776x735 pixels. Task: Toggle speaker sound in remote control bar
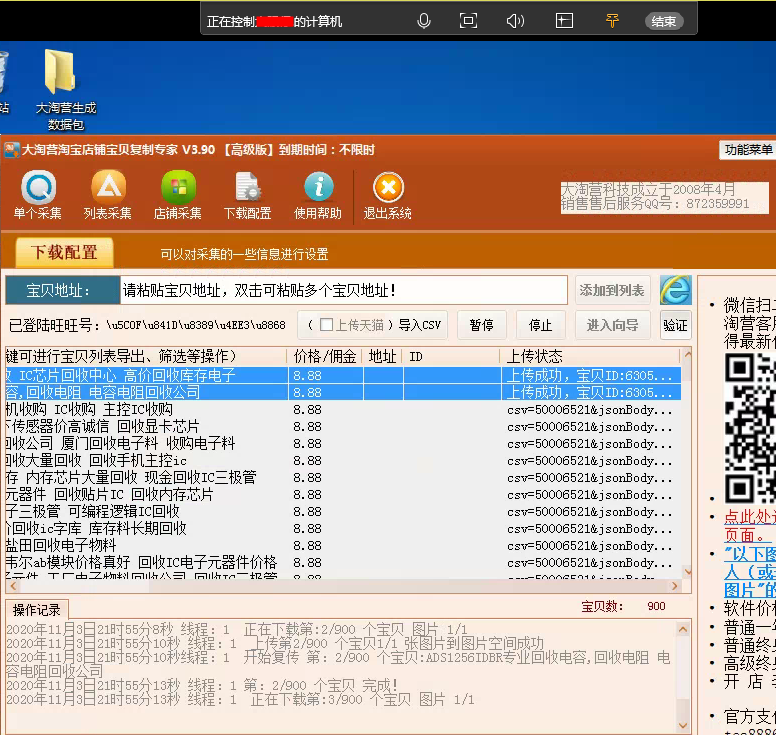pos(515,21)
